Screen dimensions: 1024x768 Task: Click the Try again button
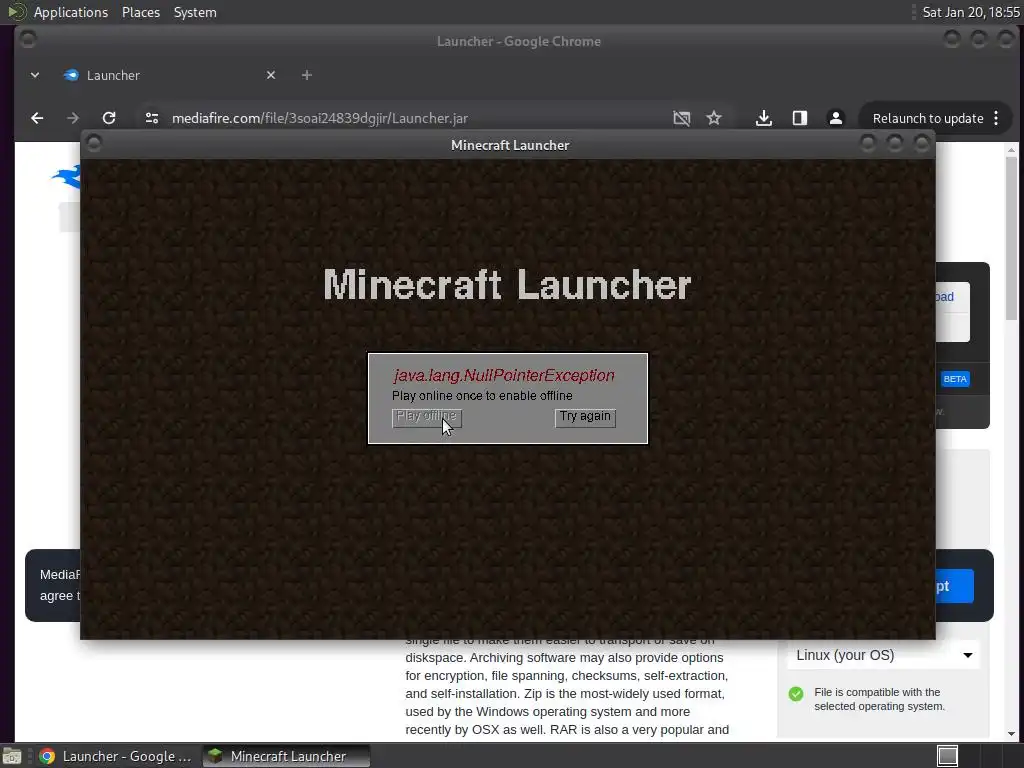pos(585,417)
